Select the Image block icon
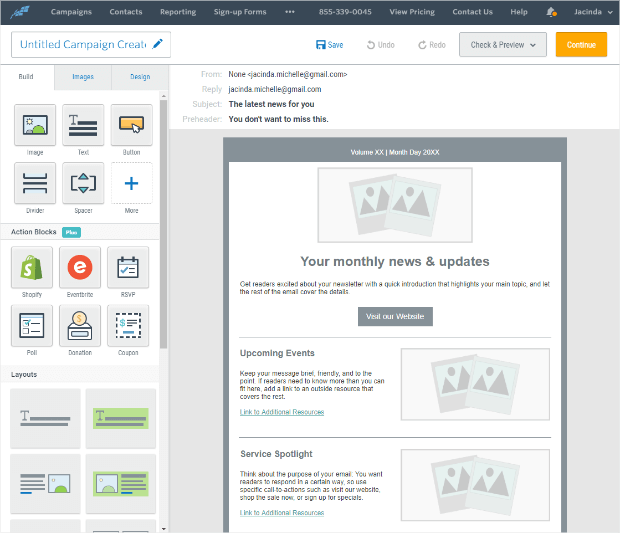 (x=35, y=125)
